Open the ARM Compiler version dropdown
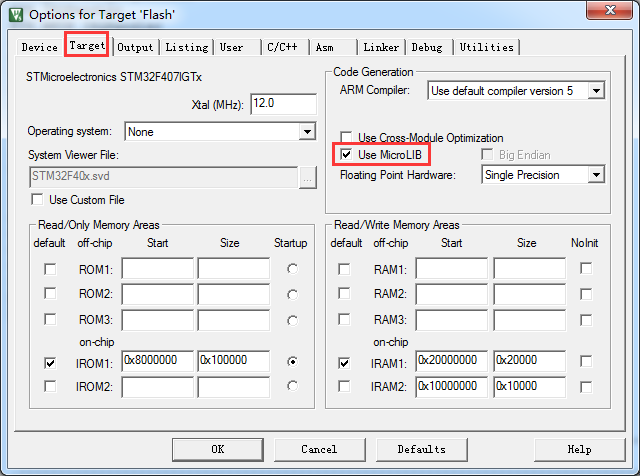 (x=596, y=91)
